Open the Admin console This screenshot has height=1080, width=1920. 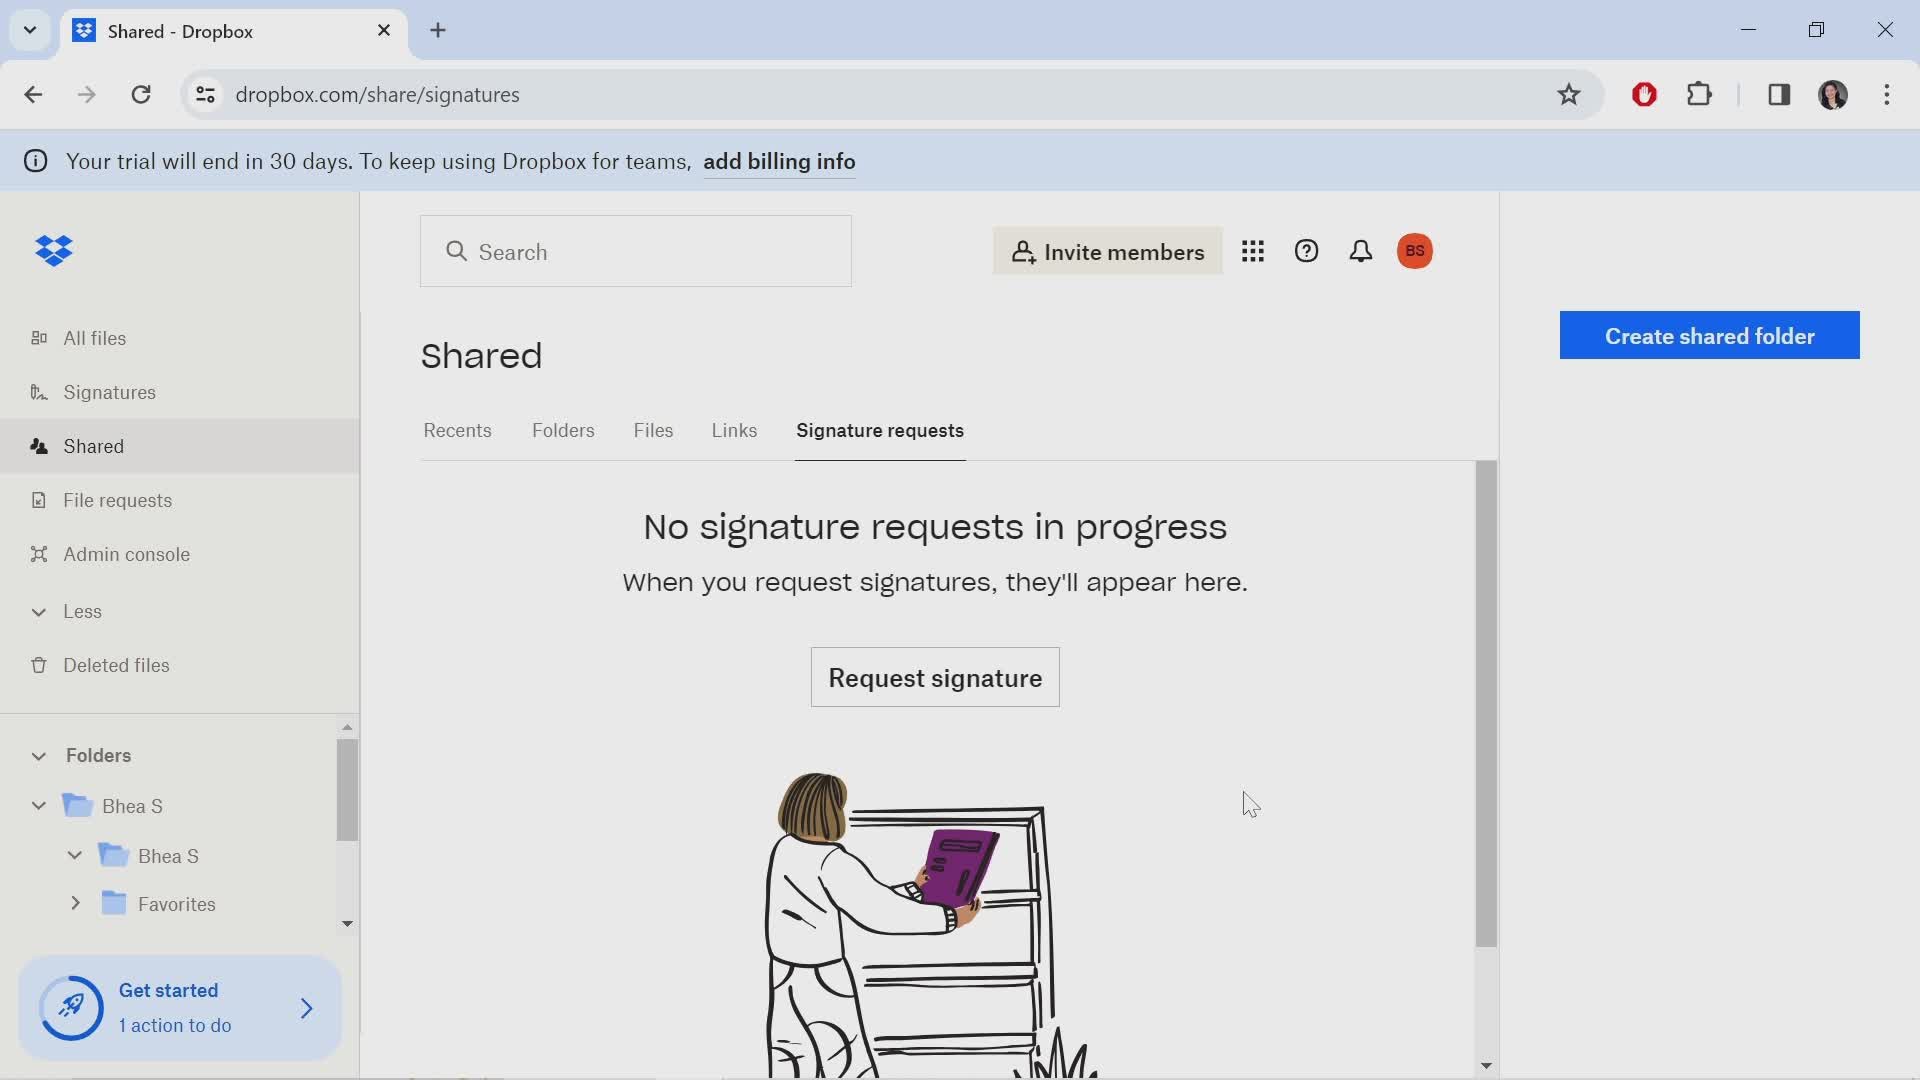(x=127, y=554)
